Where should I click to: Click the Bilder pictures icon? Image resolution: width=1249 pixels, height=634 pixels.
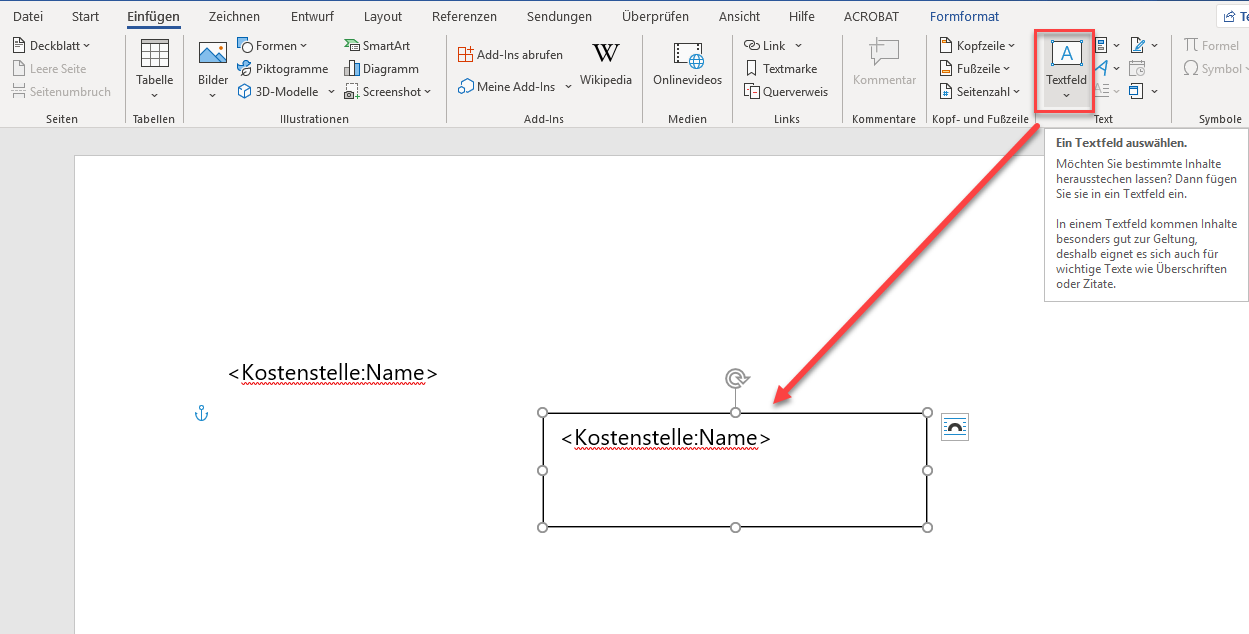(212, 60)
